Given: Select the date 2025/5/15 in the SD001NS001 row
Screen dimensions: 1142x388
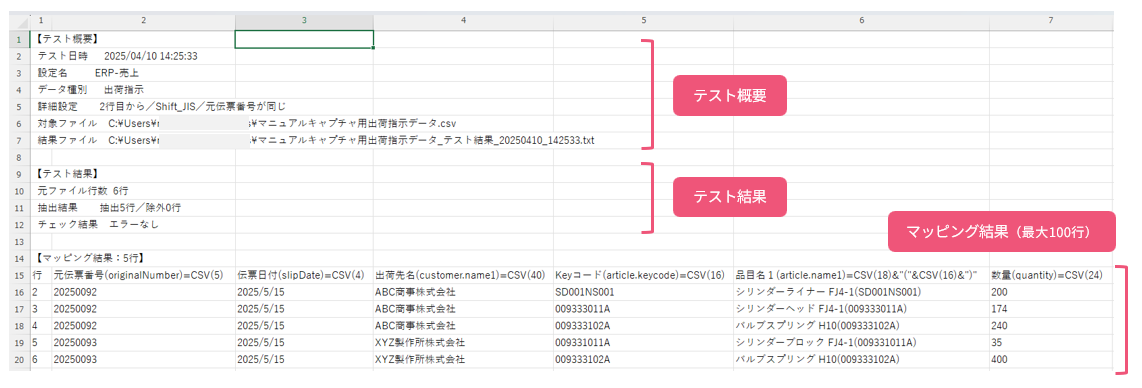Looking at the screenshot, I should coord(304,292).
